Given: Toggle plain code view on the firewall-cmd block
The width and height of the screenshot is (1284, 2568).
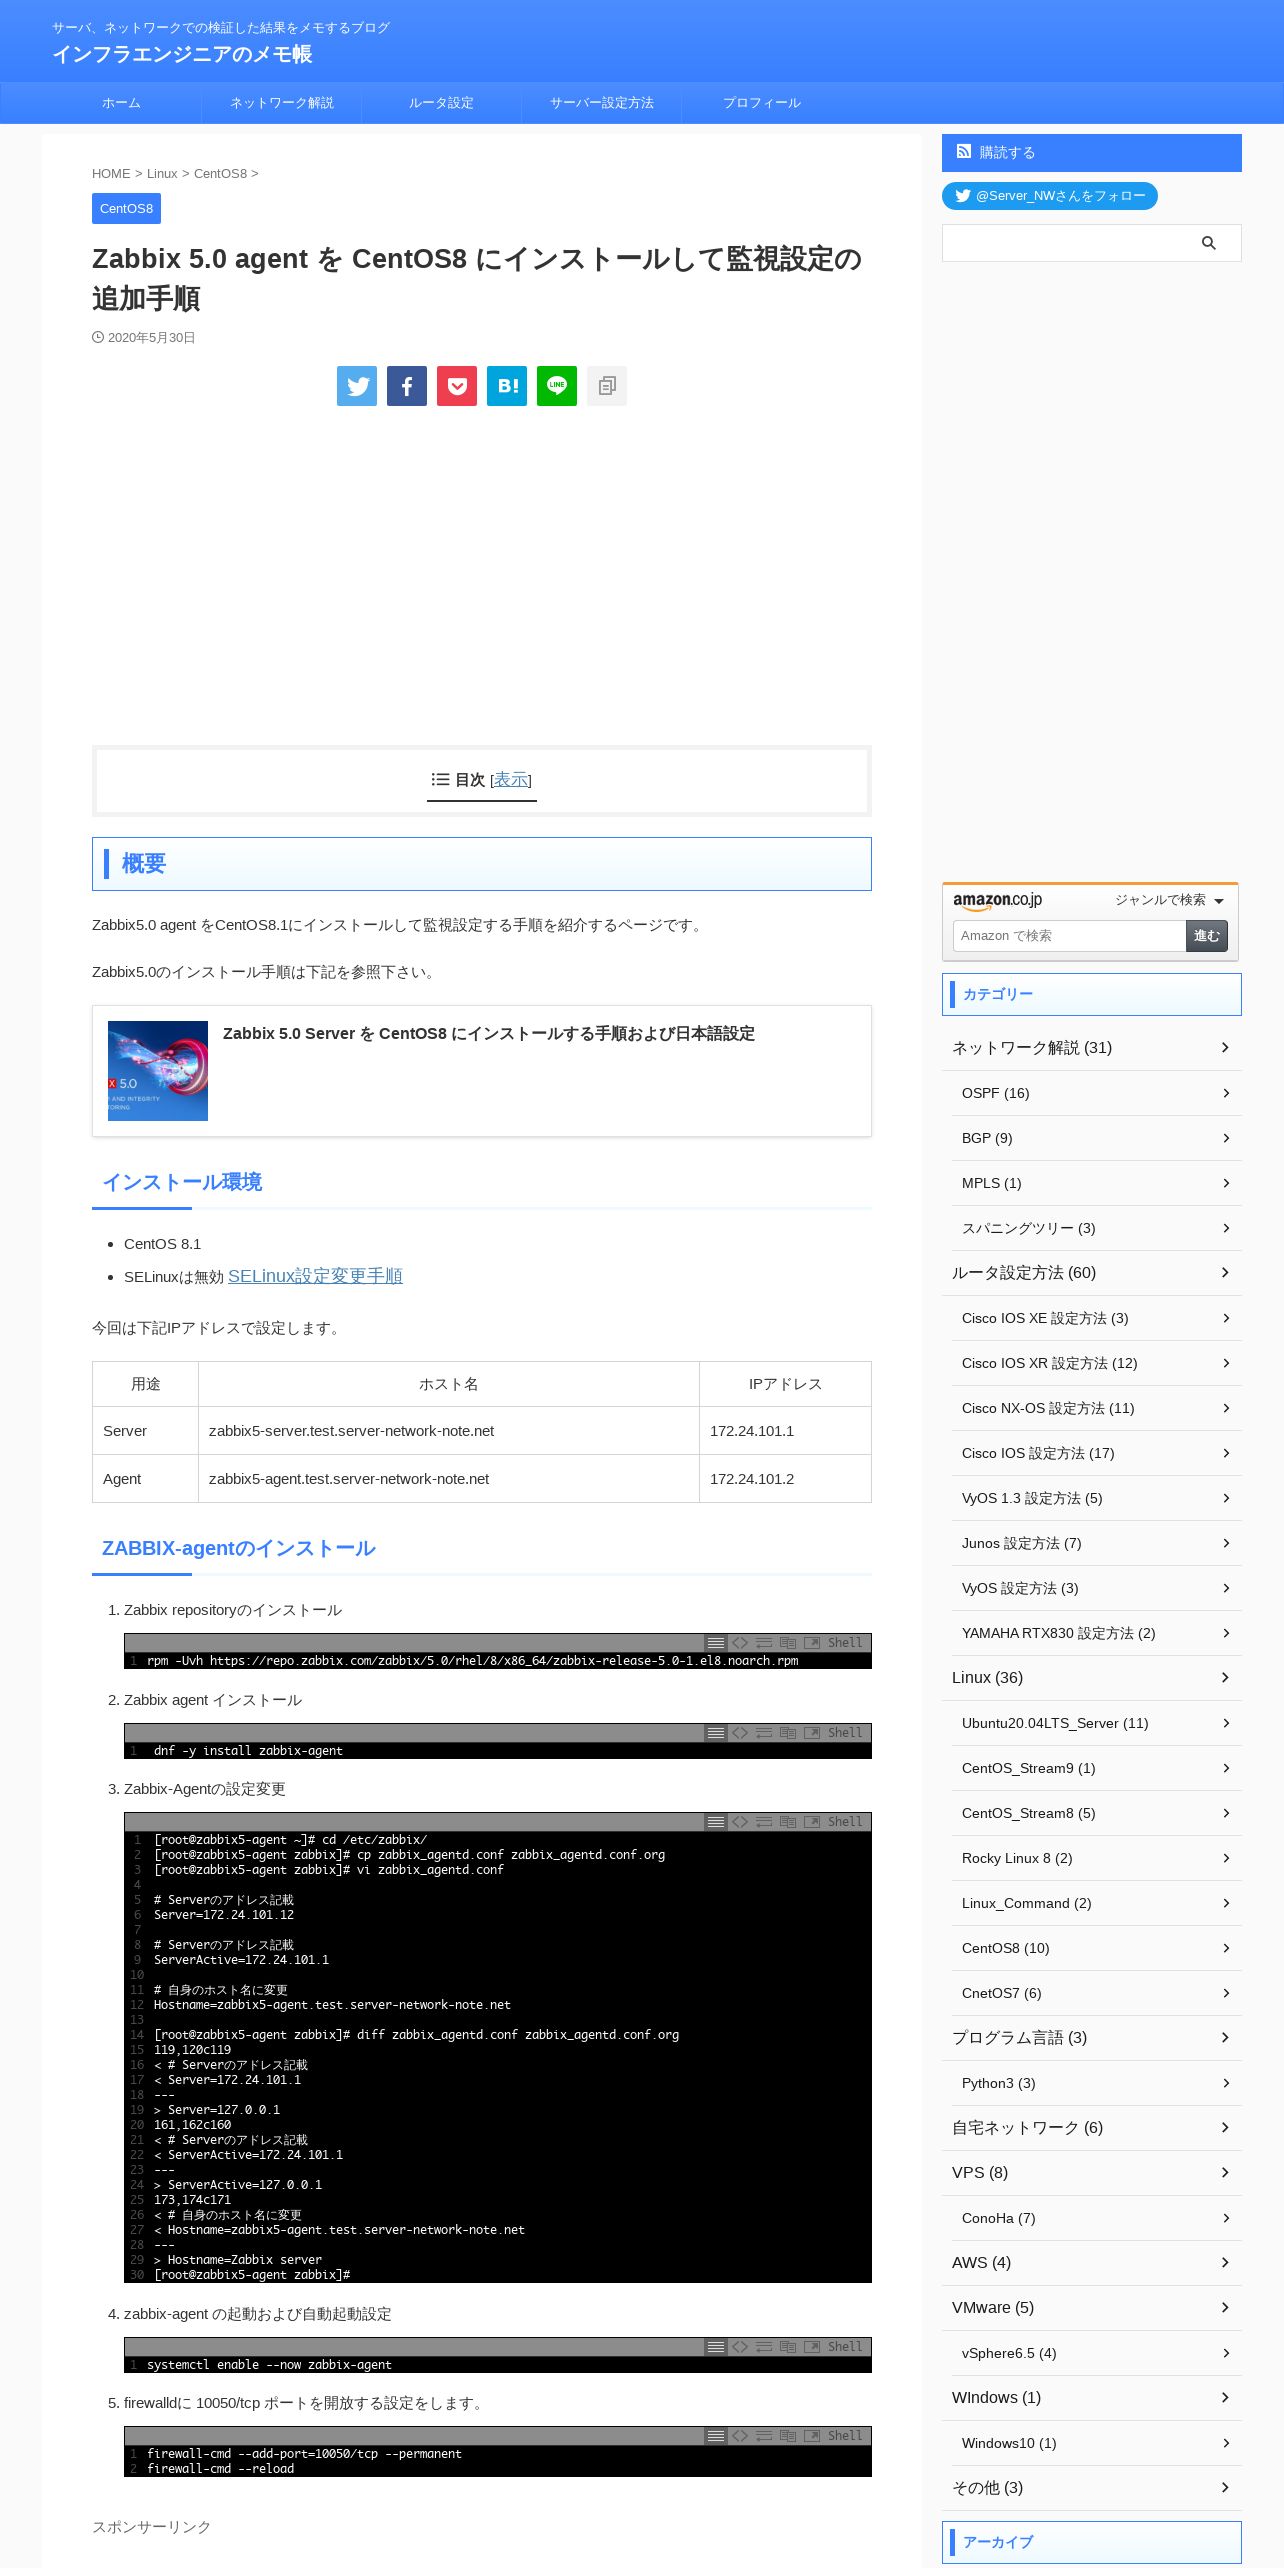Looking at the screenshot, I should point(740,2436).
